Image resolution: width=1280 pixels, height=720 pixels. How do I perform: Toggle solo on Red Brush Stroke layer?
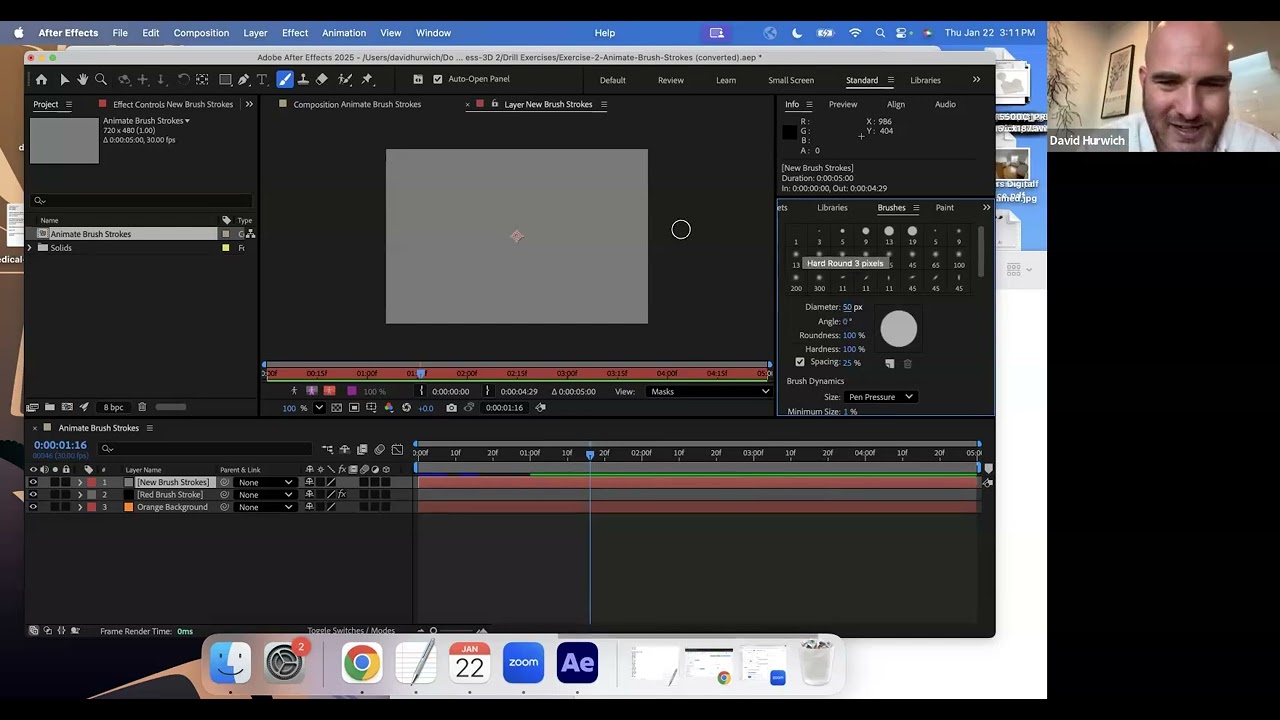point(55,494)
